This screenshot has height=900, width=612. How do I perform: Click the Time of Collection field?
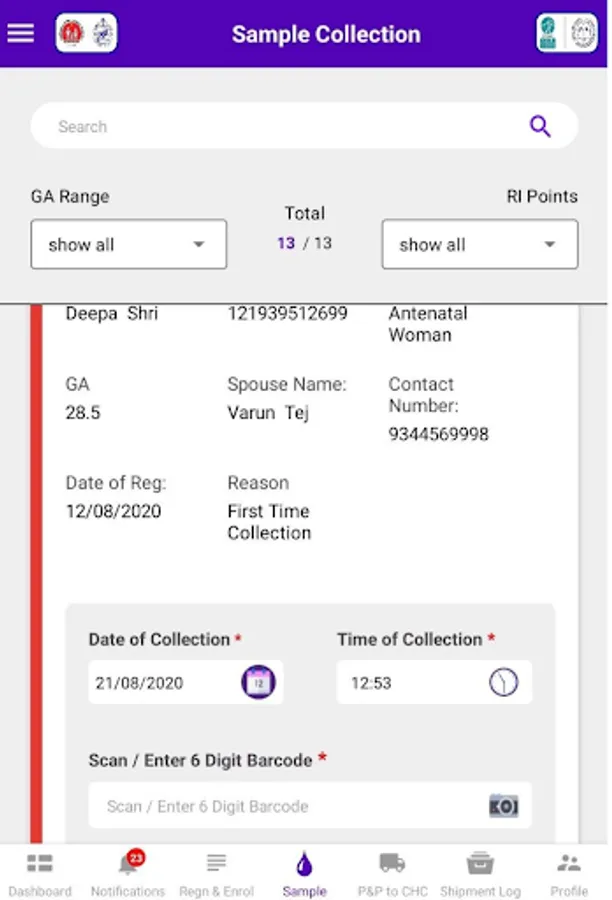(x=410, y=683)
